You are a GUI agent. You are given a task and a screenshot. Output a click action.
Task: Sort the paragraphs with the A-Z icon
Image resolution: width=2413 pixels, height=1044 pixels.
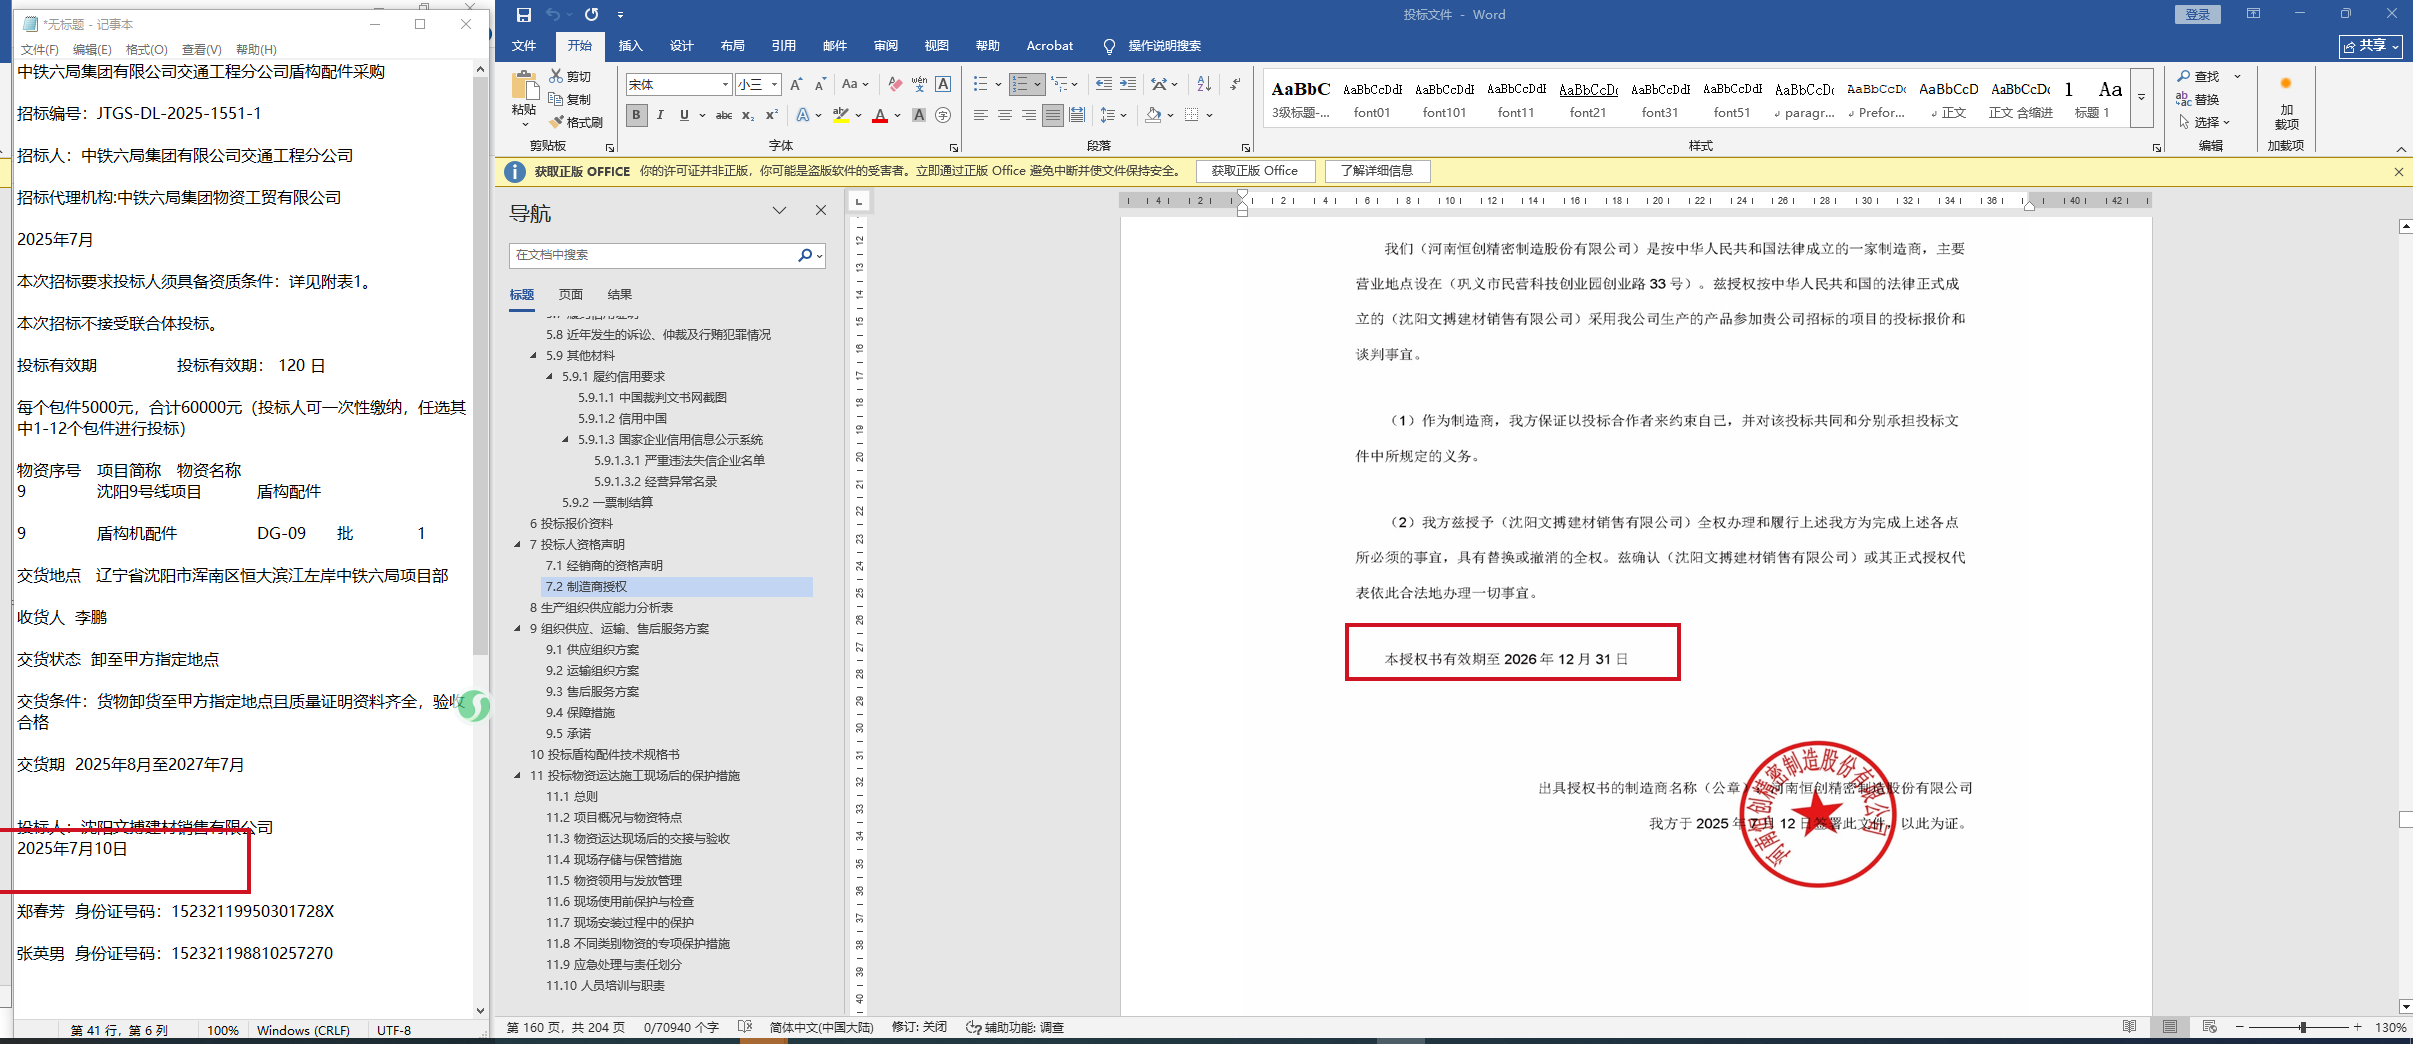point(1204,85)
